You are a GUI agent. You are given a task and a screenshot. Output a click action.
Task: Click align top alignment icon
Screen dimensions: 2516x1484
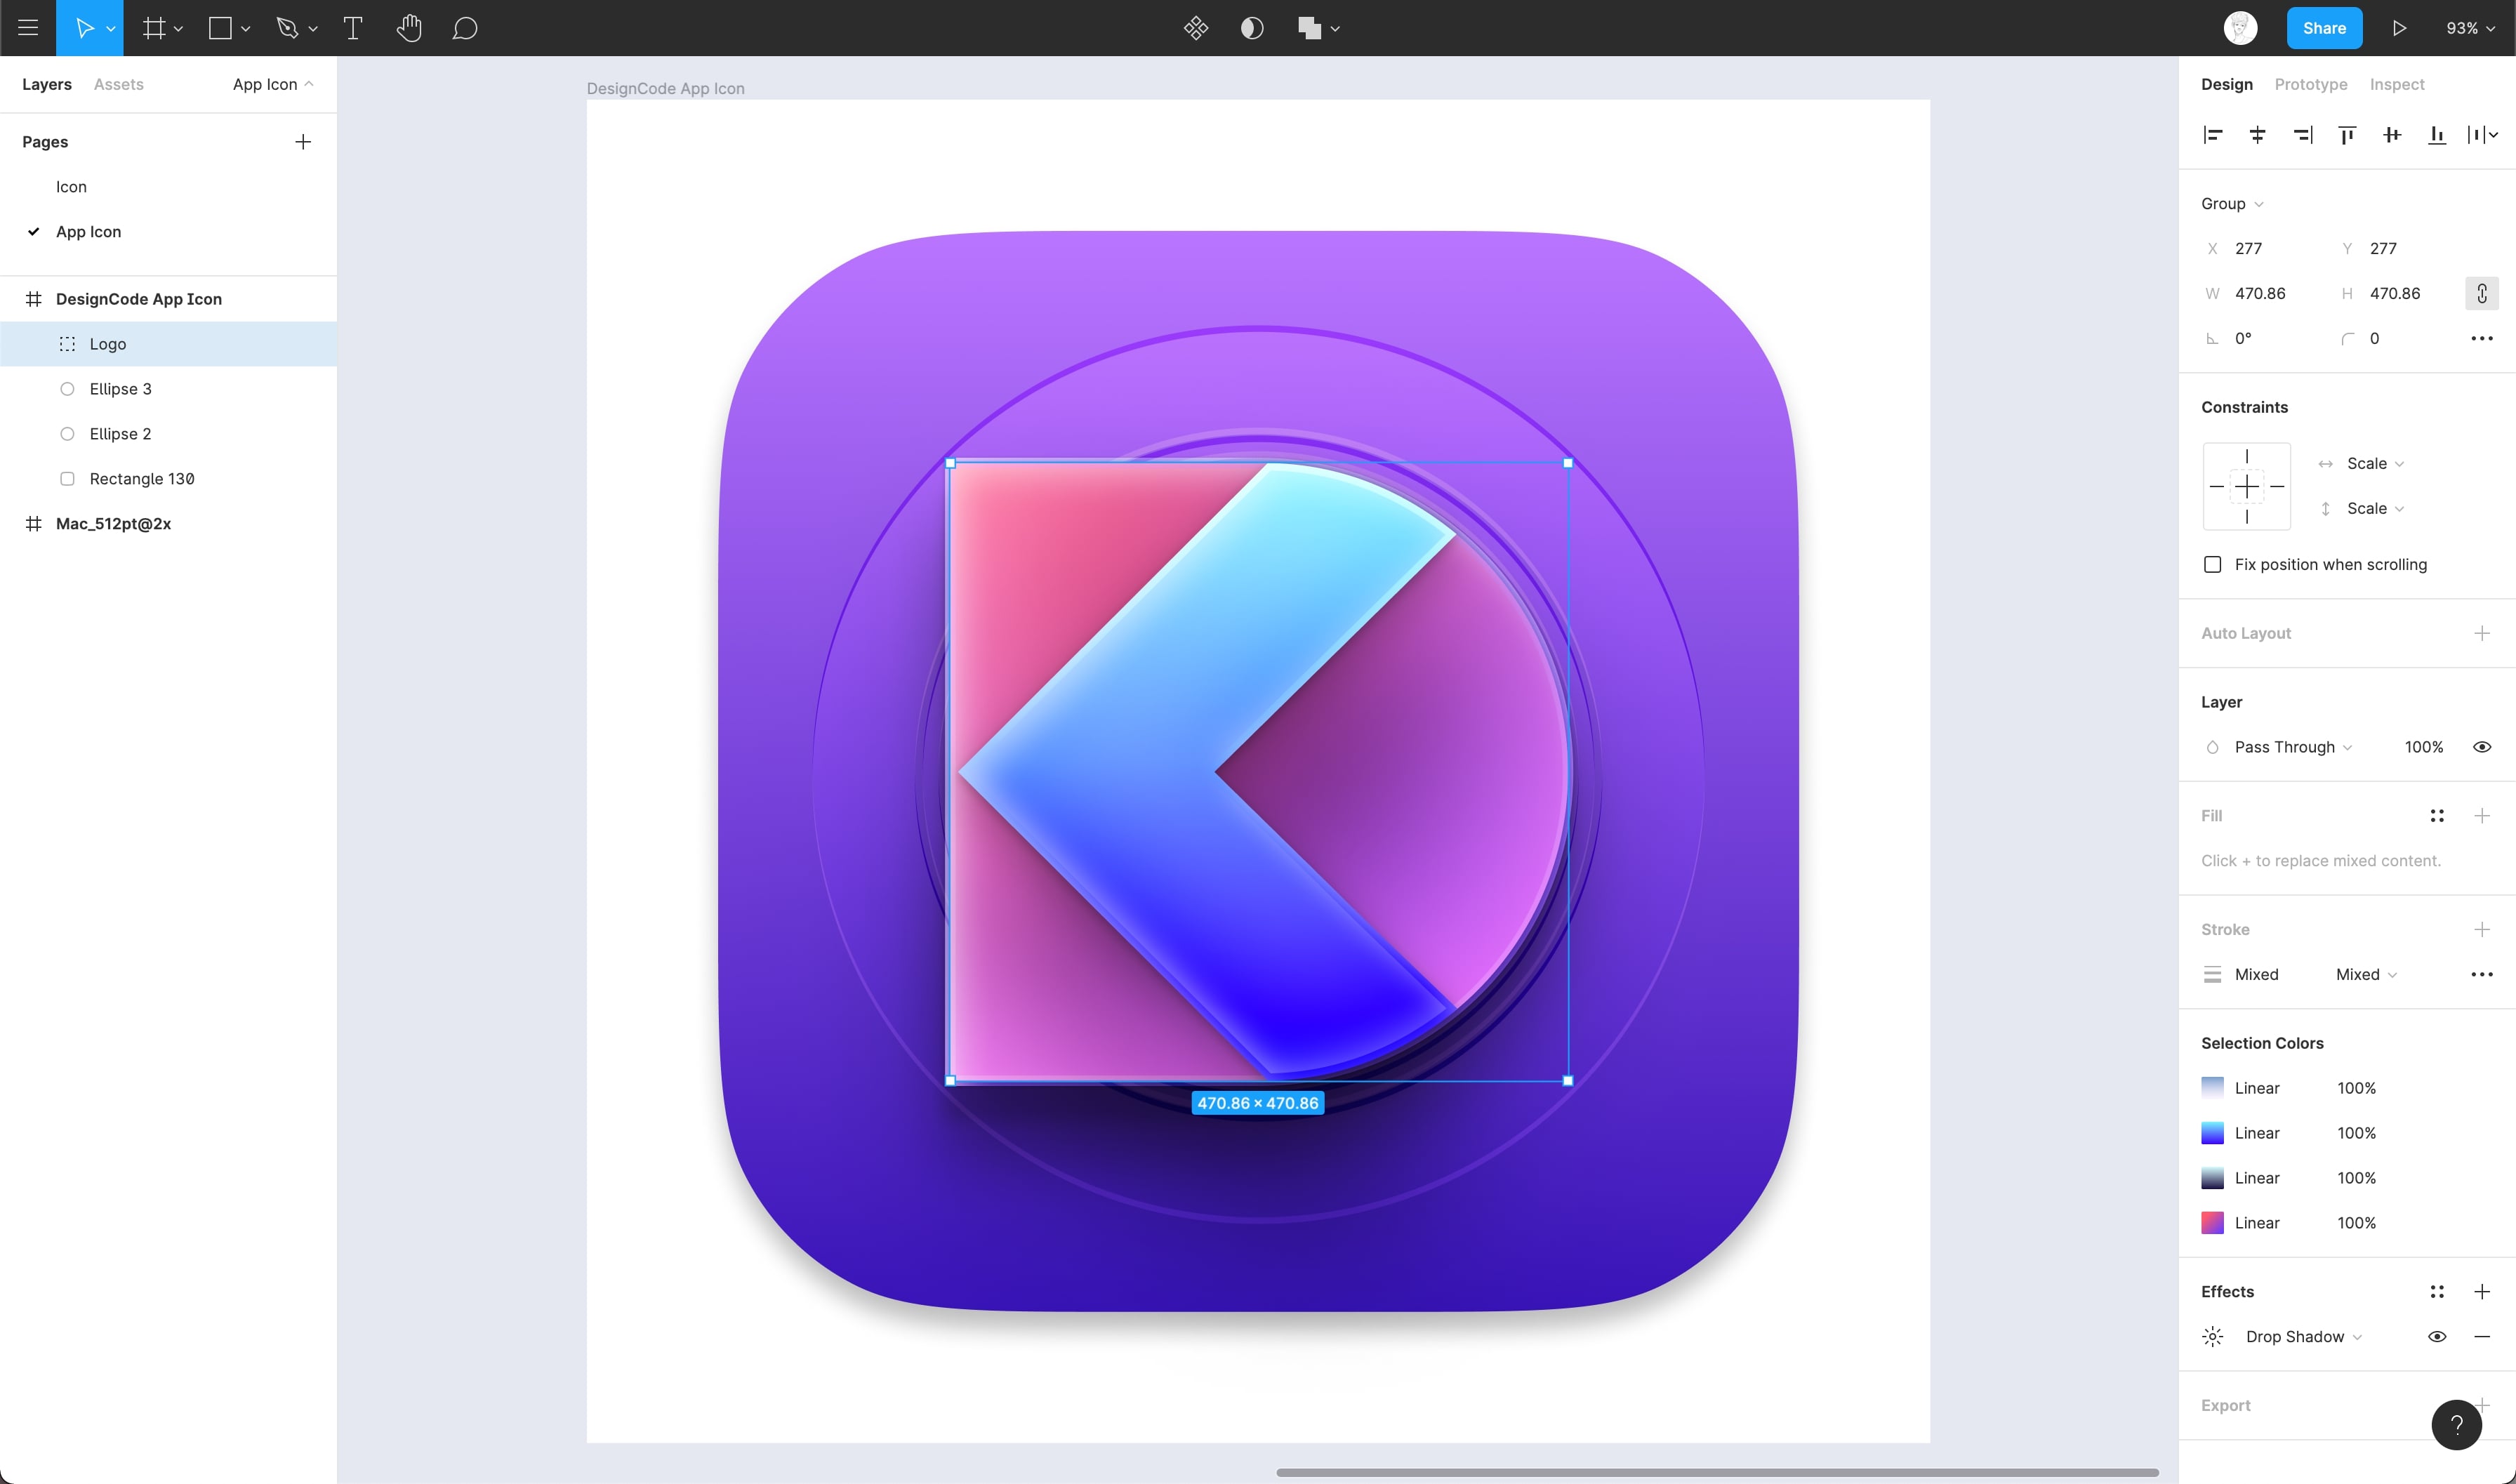point(2347,135)
